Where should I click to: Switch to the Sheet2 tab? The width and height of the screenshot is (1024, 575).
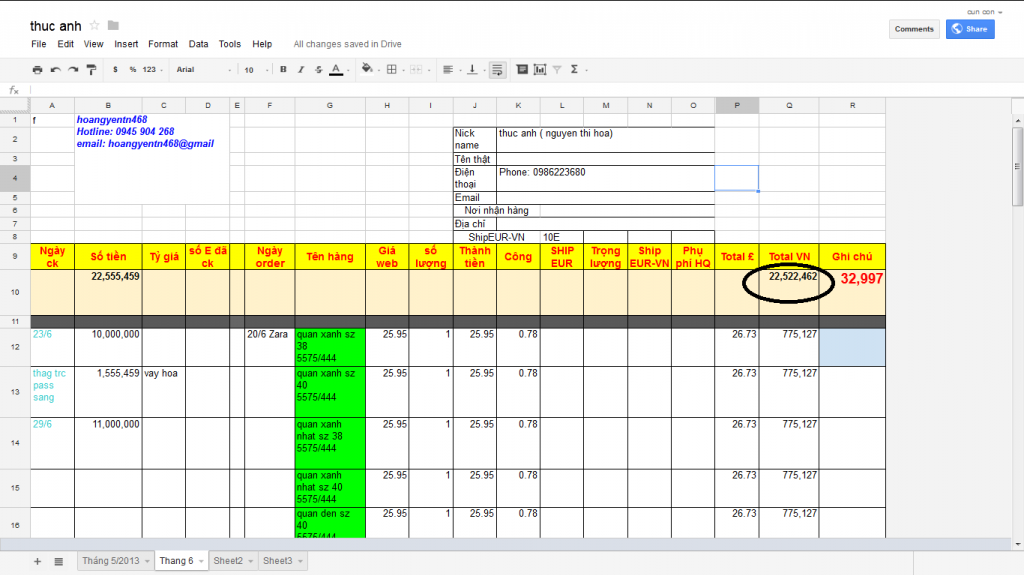tap(227, 562)
